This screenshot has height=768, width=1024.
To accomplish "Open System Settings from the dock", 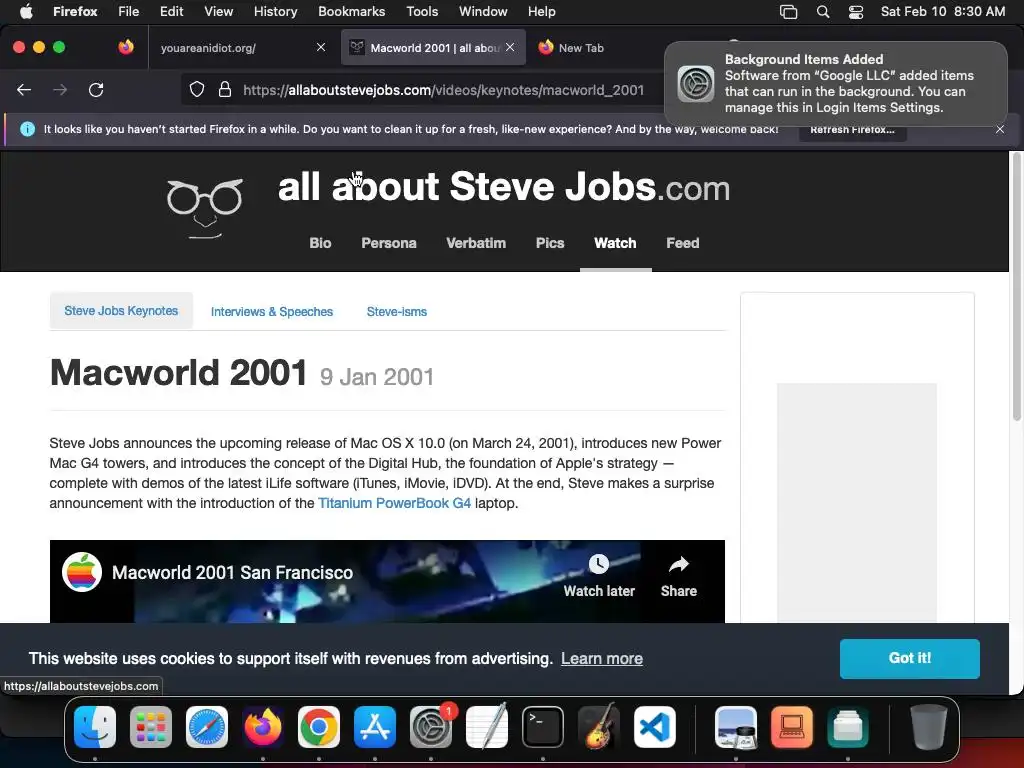I will (431, 727).
